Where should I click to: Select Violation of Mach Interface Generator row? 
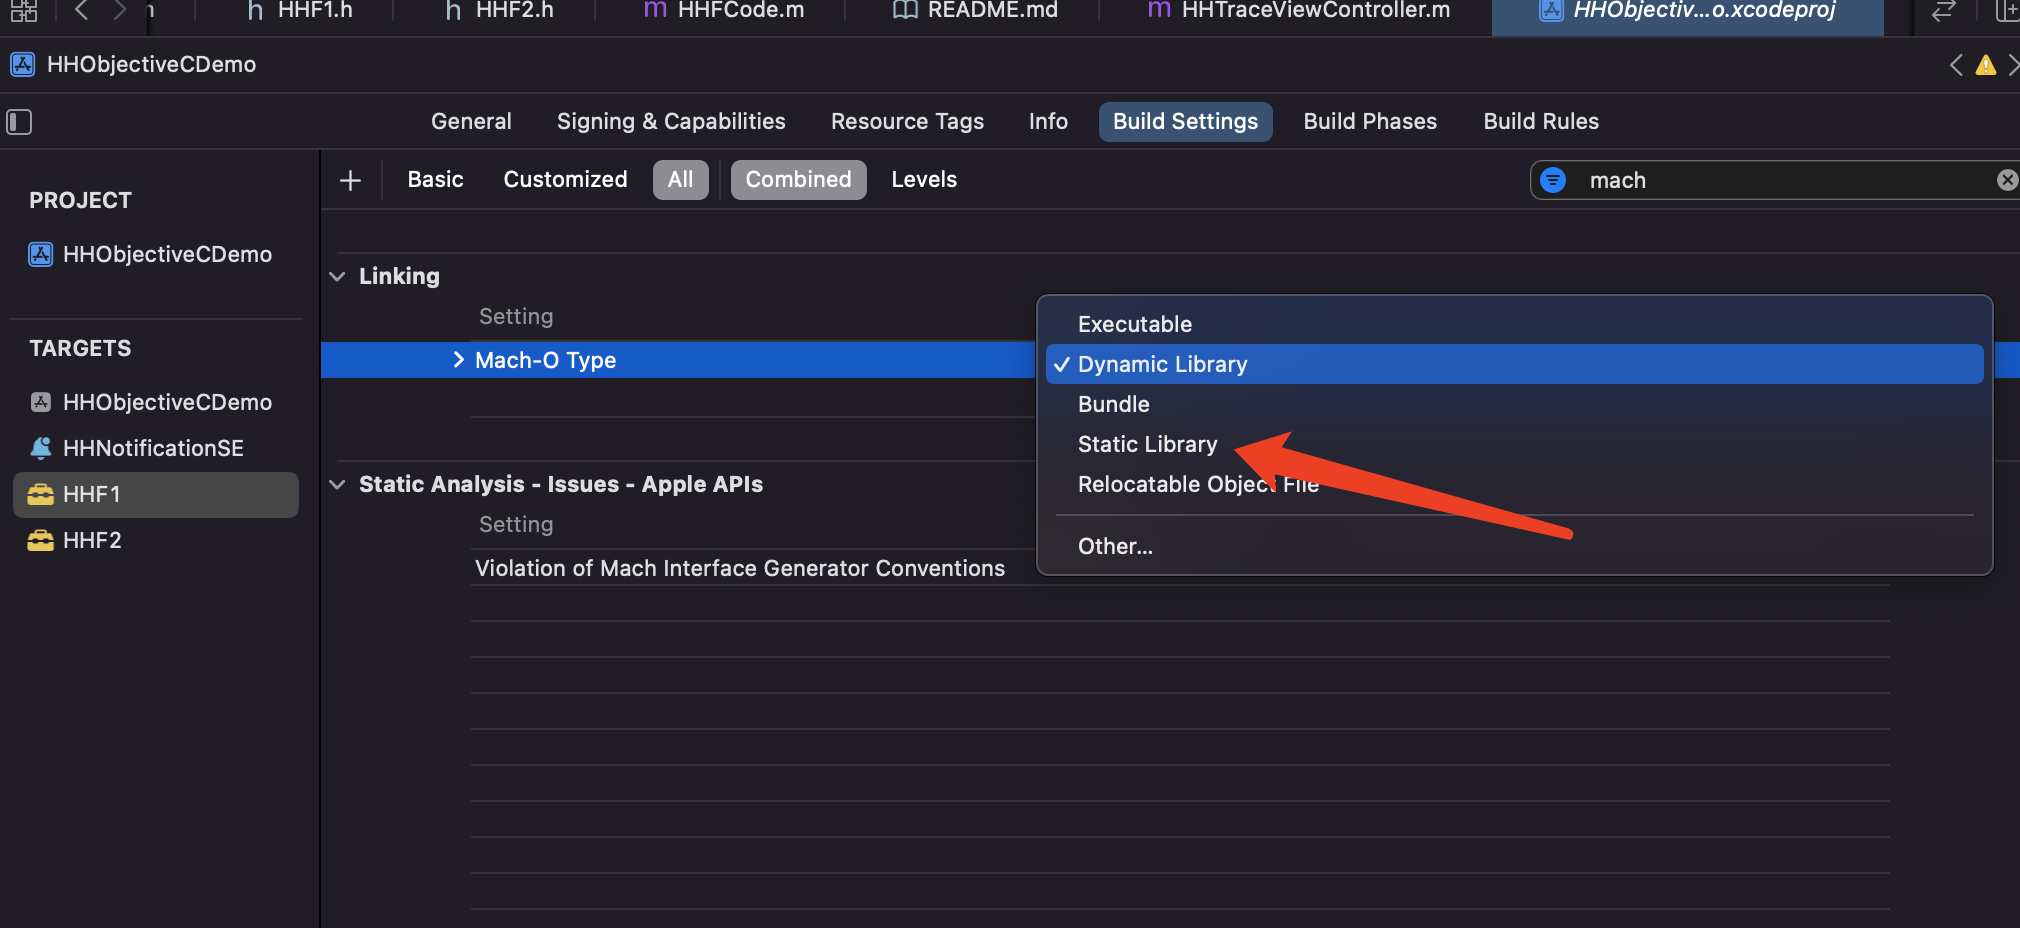click(739, 568)
